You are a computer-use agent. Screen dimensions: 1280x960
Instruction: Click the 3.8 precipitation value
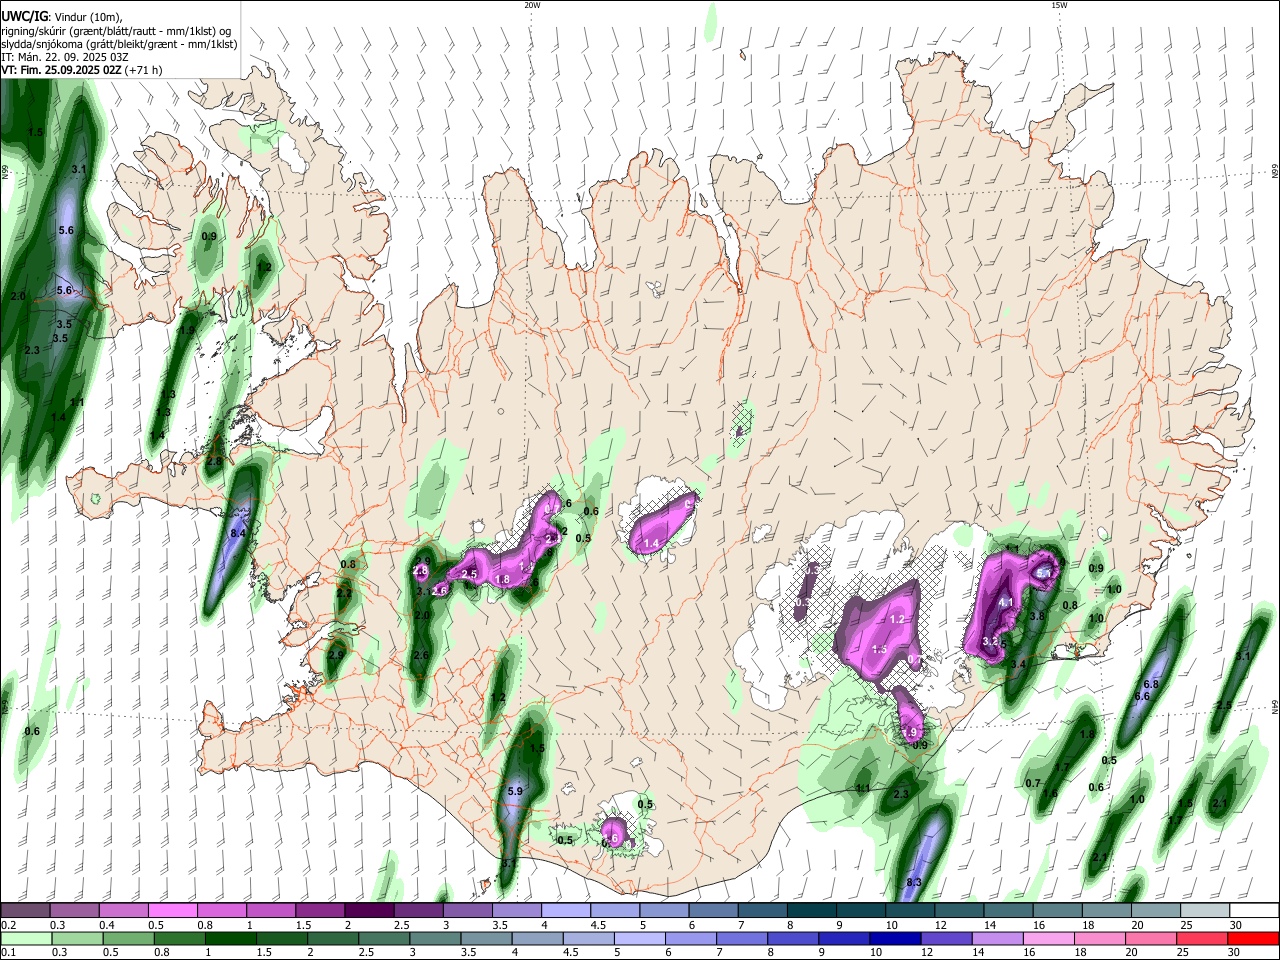click(x=1037, y=616)
